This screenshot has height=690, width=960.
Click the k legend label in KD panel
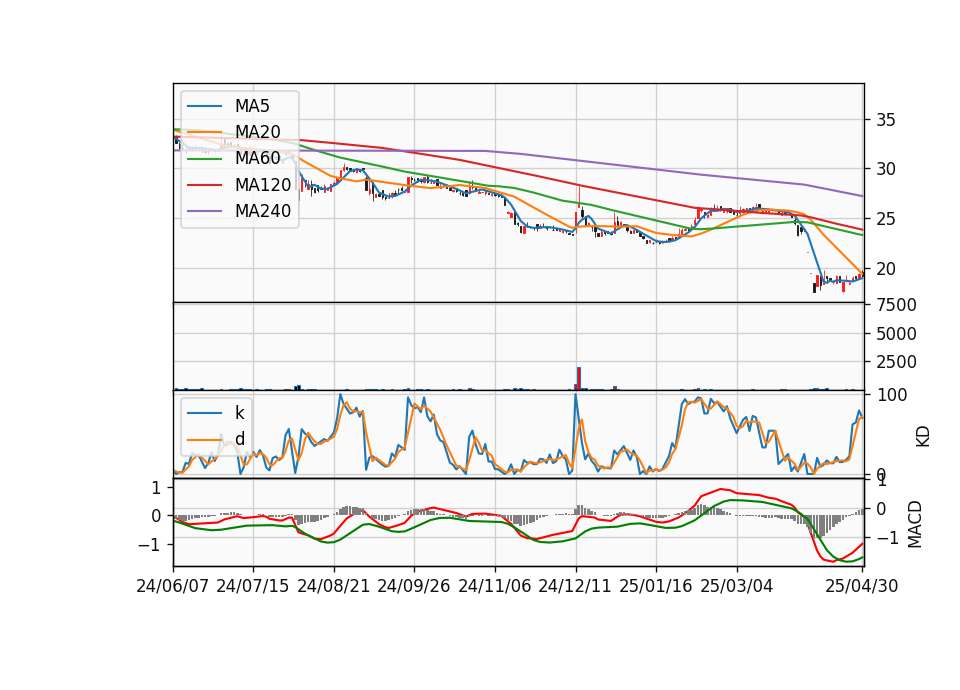pos(239,413)
